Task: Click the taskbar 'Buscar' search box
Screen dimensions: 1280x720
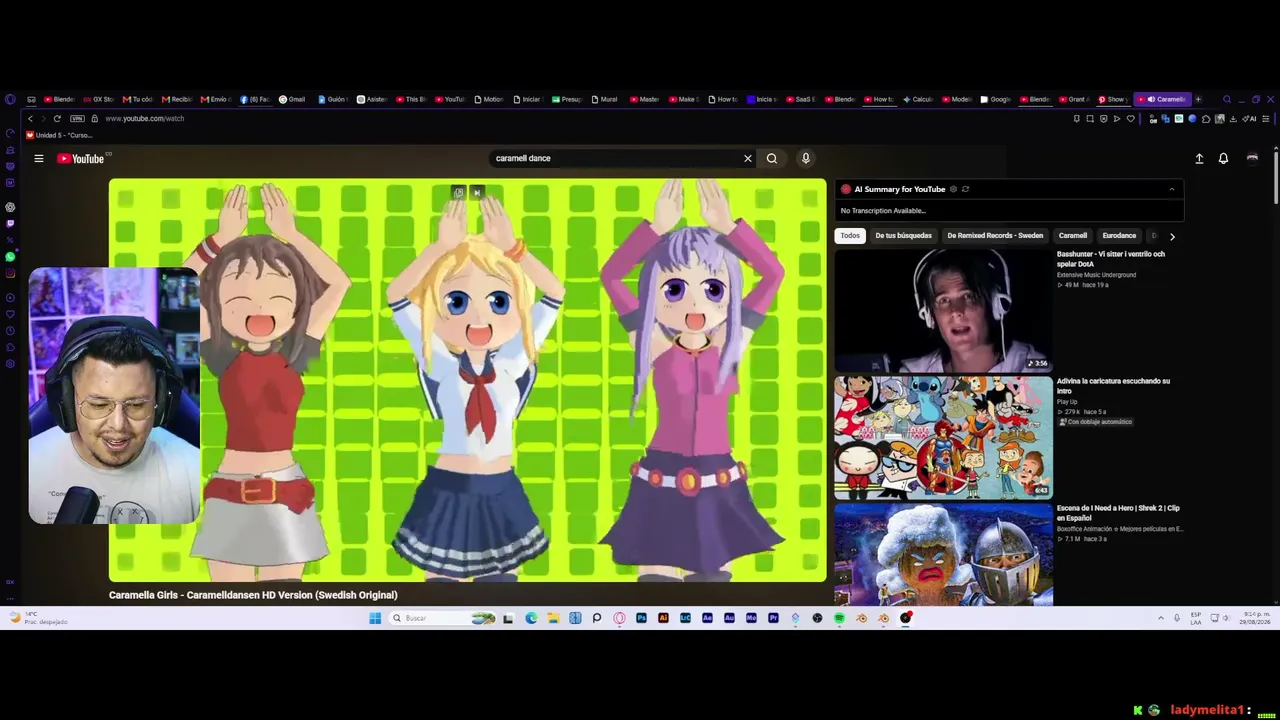Action: pyautogui.click(x=444, y=618)
